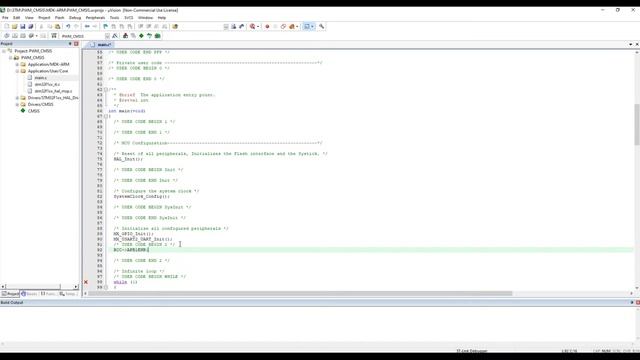Click the Download to flash (LOAD) icon

coord(53,36)
